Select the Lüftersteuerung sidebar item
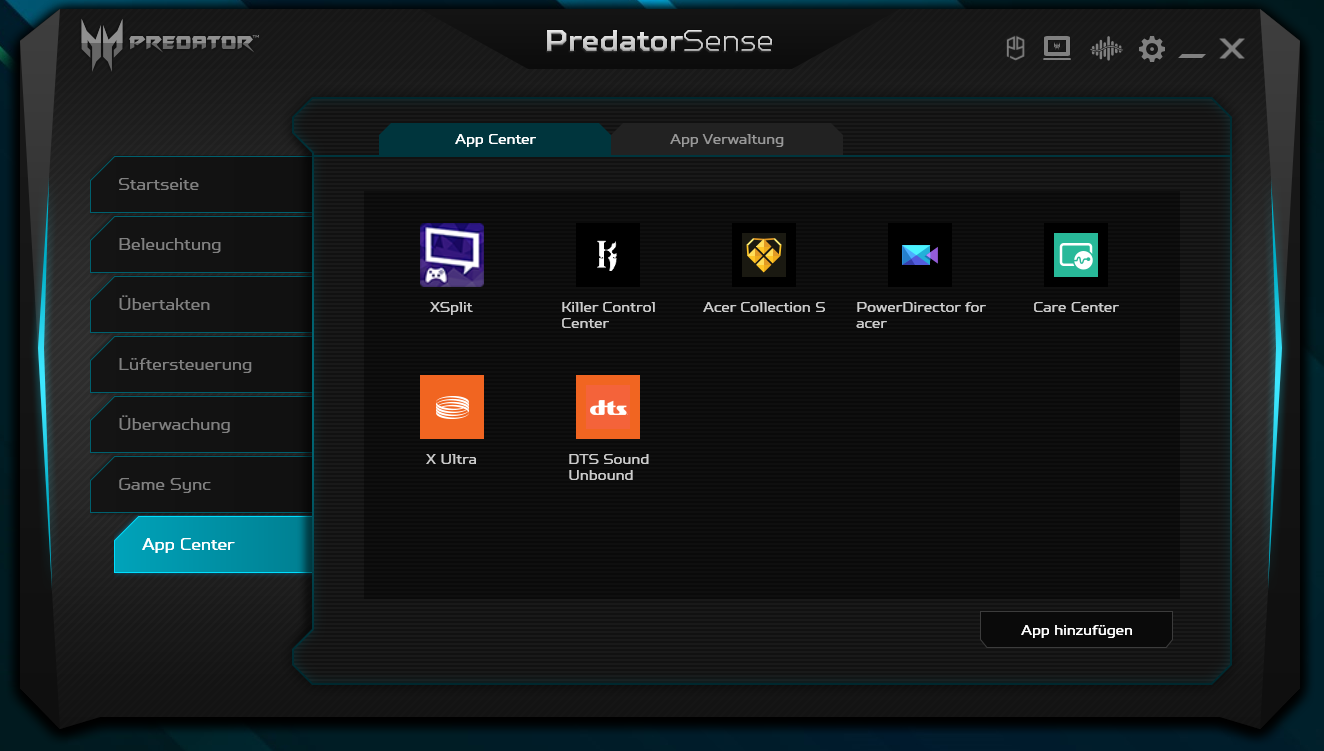The image size is (1324, 751). [201, 365]
